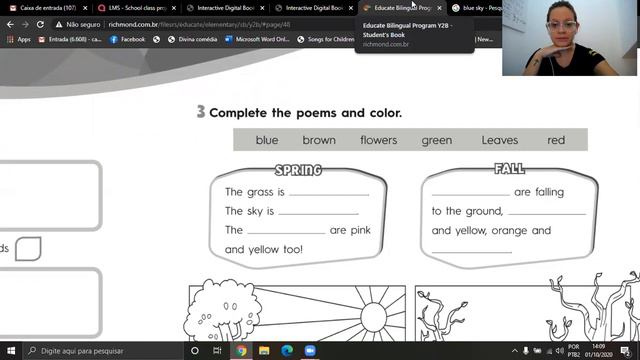This screenshot has height=360, width=640.
Task: Click the tree in the spring picture
Action: (x=221, y=311)
